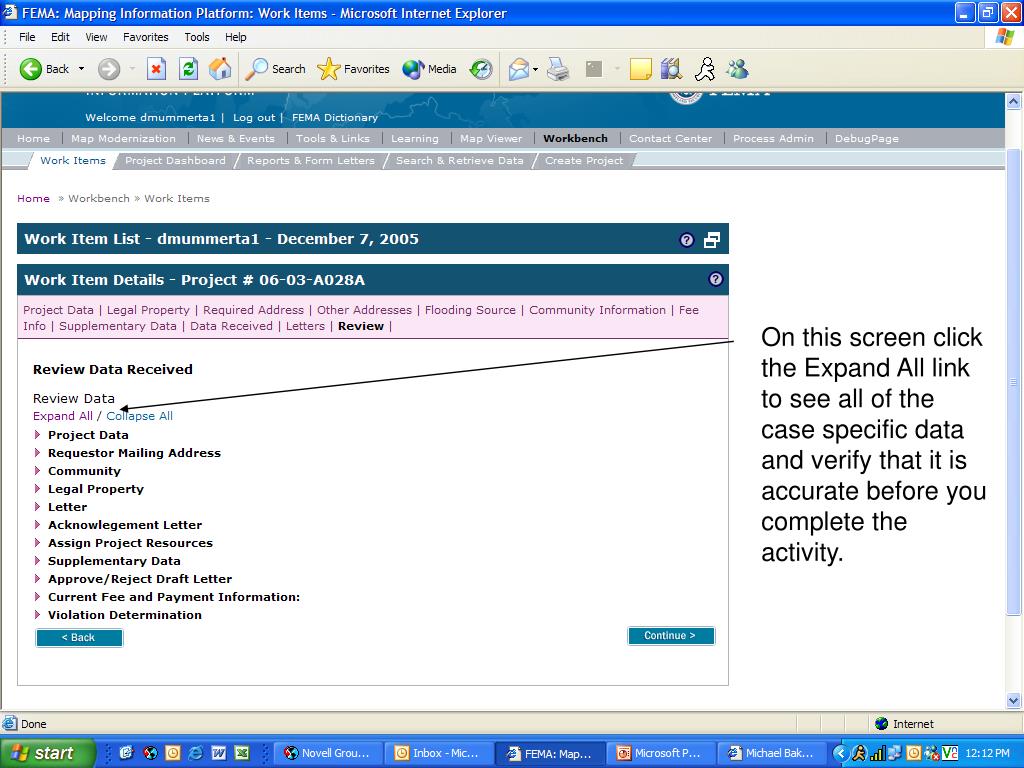Expand the Violation Determination section
The width and height of the screenshot is (1024, 768).
37,614
